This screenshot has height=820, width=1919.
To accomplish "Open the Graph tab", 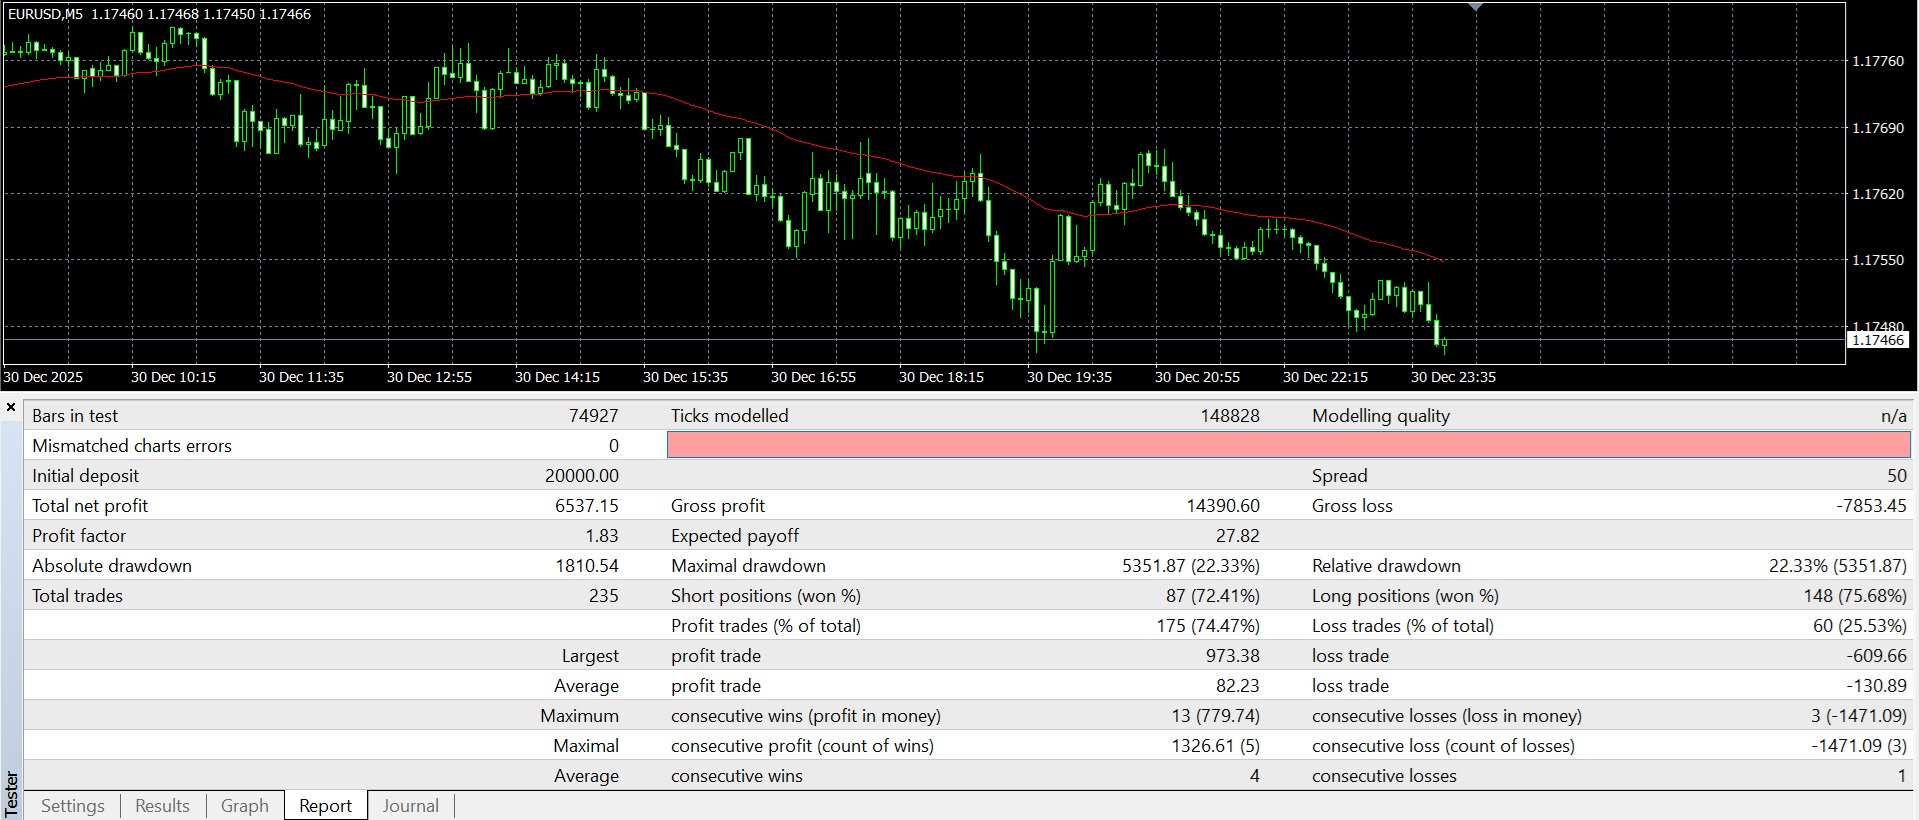I will [x=245, y=806].
